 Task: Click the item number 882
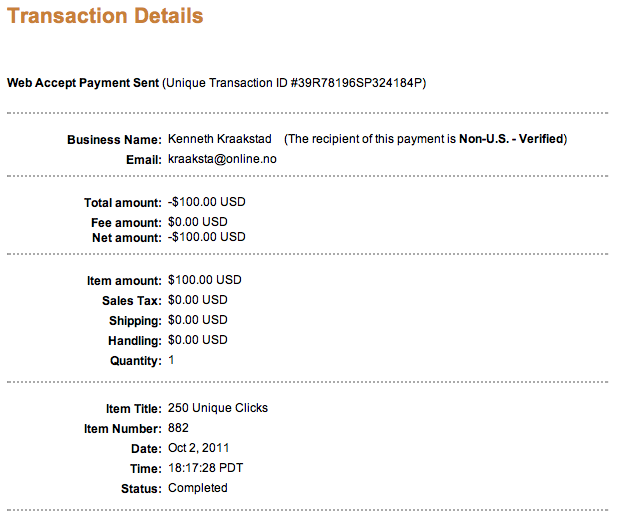point(179,428)
